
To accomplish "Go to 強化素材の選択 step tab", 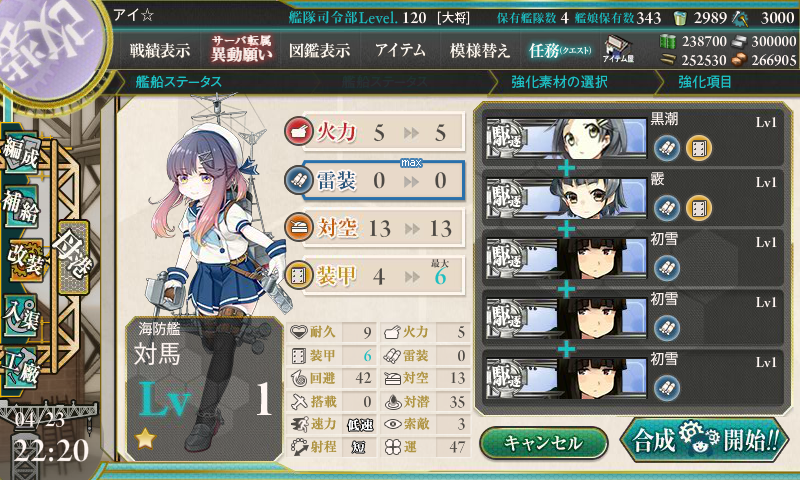I will pos(559,82).
